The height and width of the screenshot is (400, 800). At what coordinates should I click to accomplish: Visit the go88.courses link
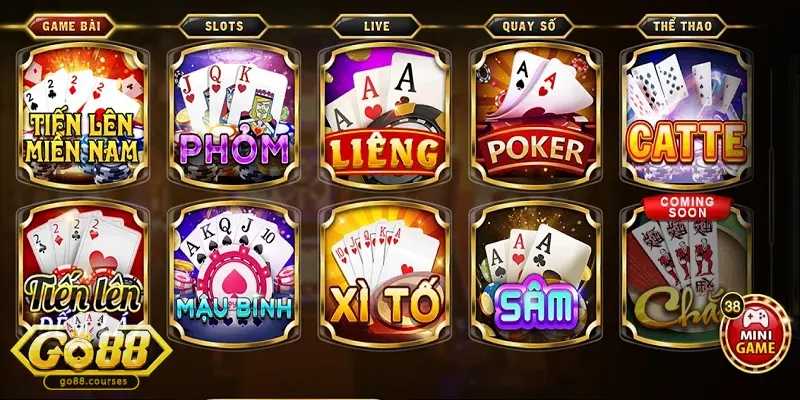coord(91,382)
